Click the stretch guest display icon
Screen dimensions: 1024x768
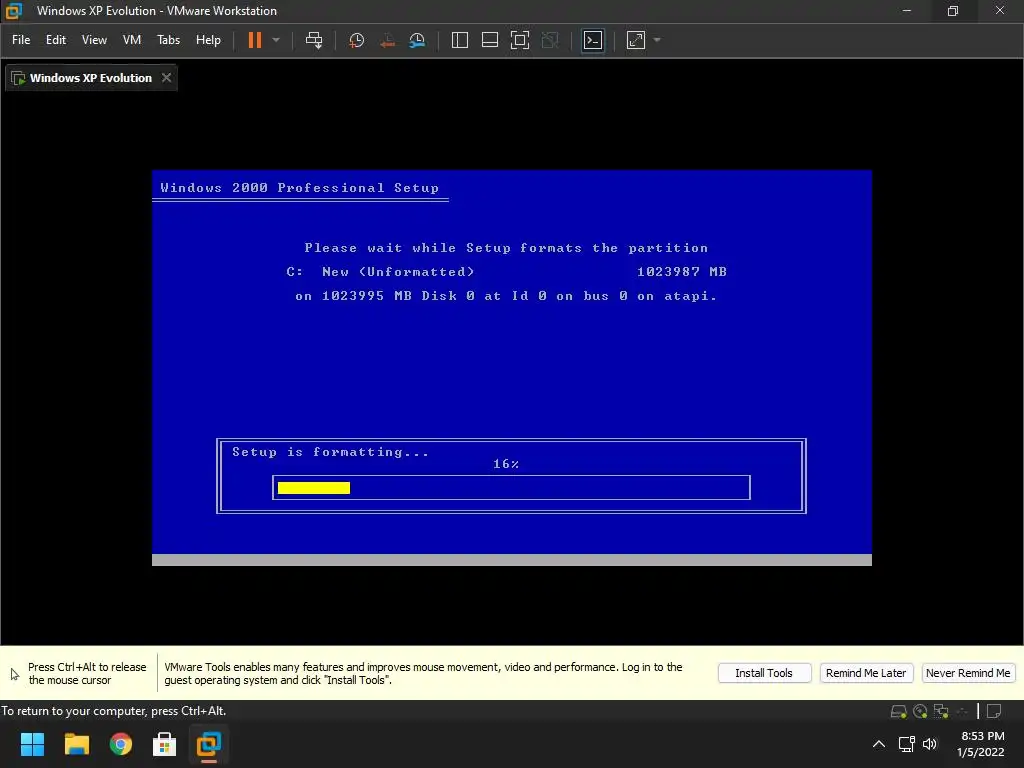click(x=636, y=40)
